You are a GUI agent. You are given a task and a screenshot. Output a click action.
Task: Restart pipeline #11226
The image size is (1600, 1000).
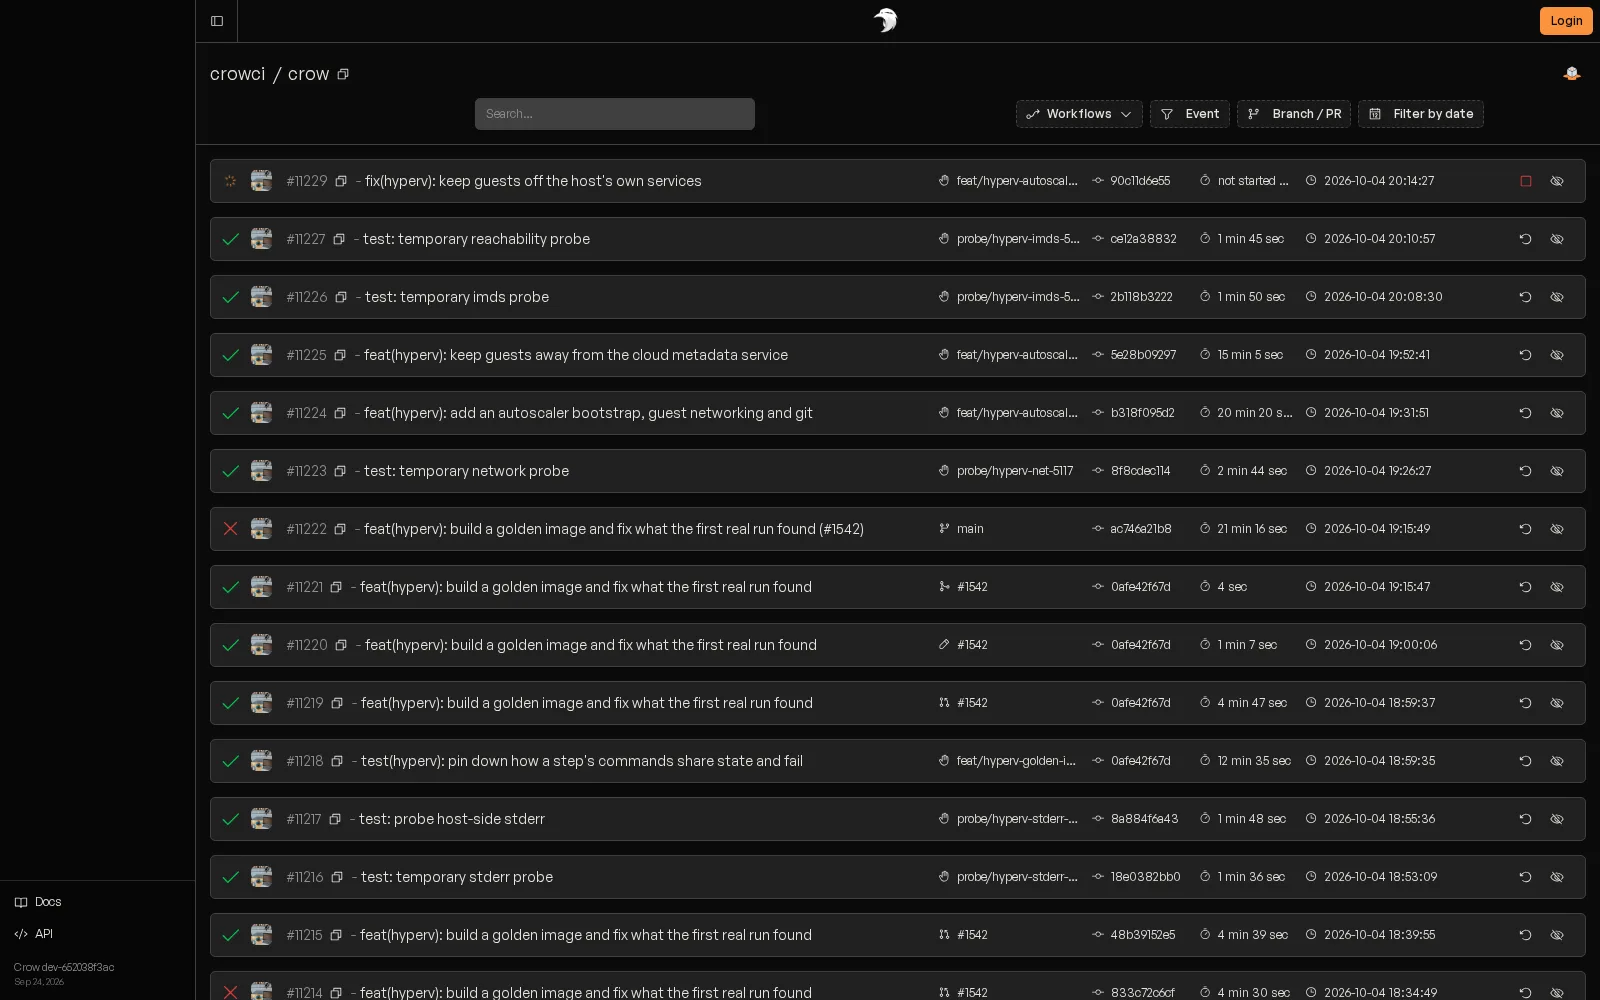click(1526, 297)
